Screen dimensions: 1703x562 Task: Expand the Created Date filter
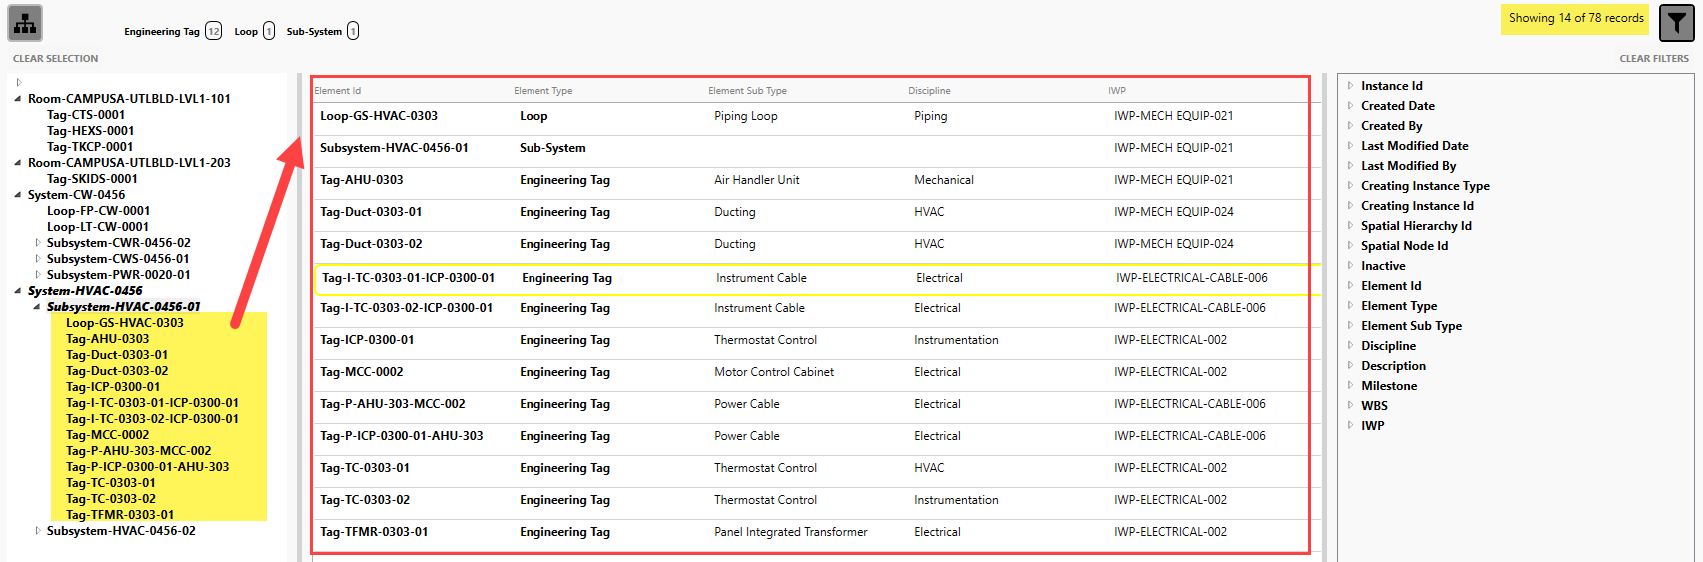(x=1350, y=106)
